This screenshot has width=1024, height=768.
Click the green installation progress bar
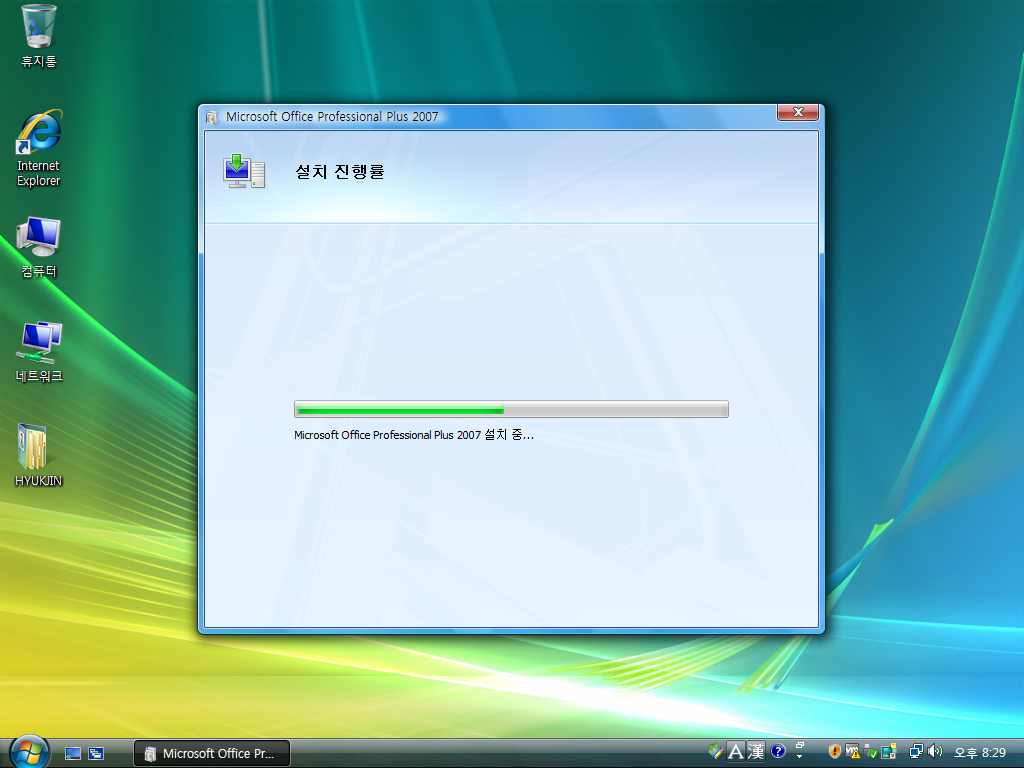511,409
